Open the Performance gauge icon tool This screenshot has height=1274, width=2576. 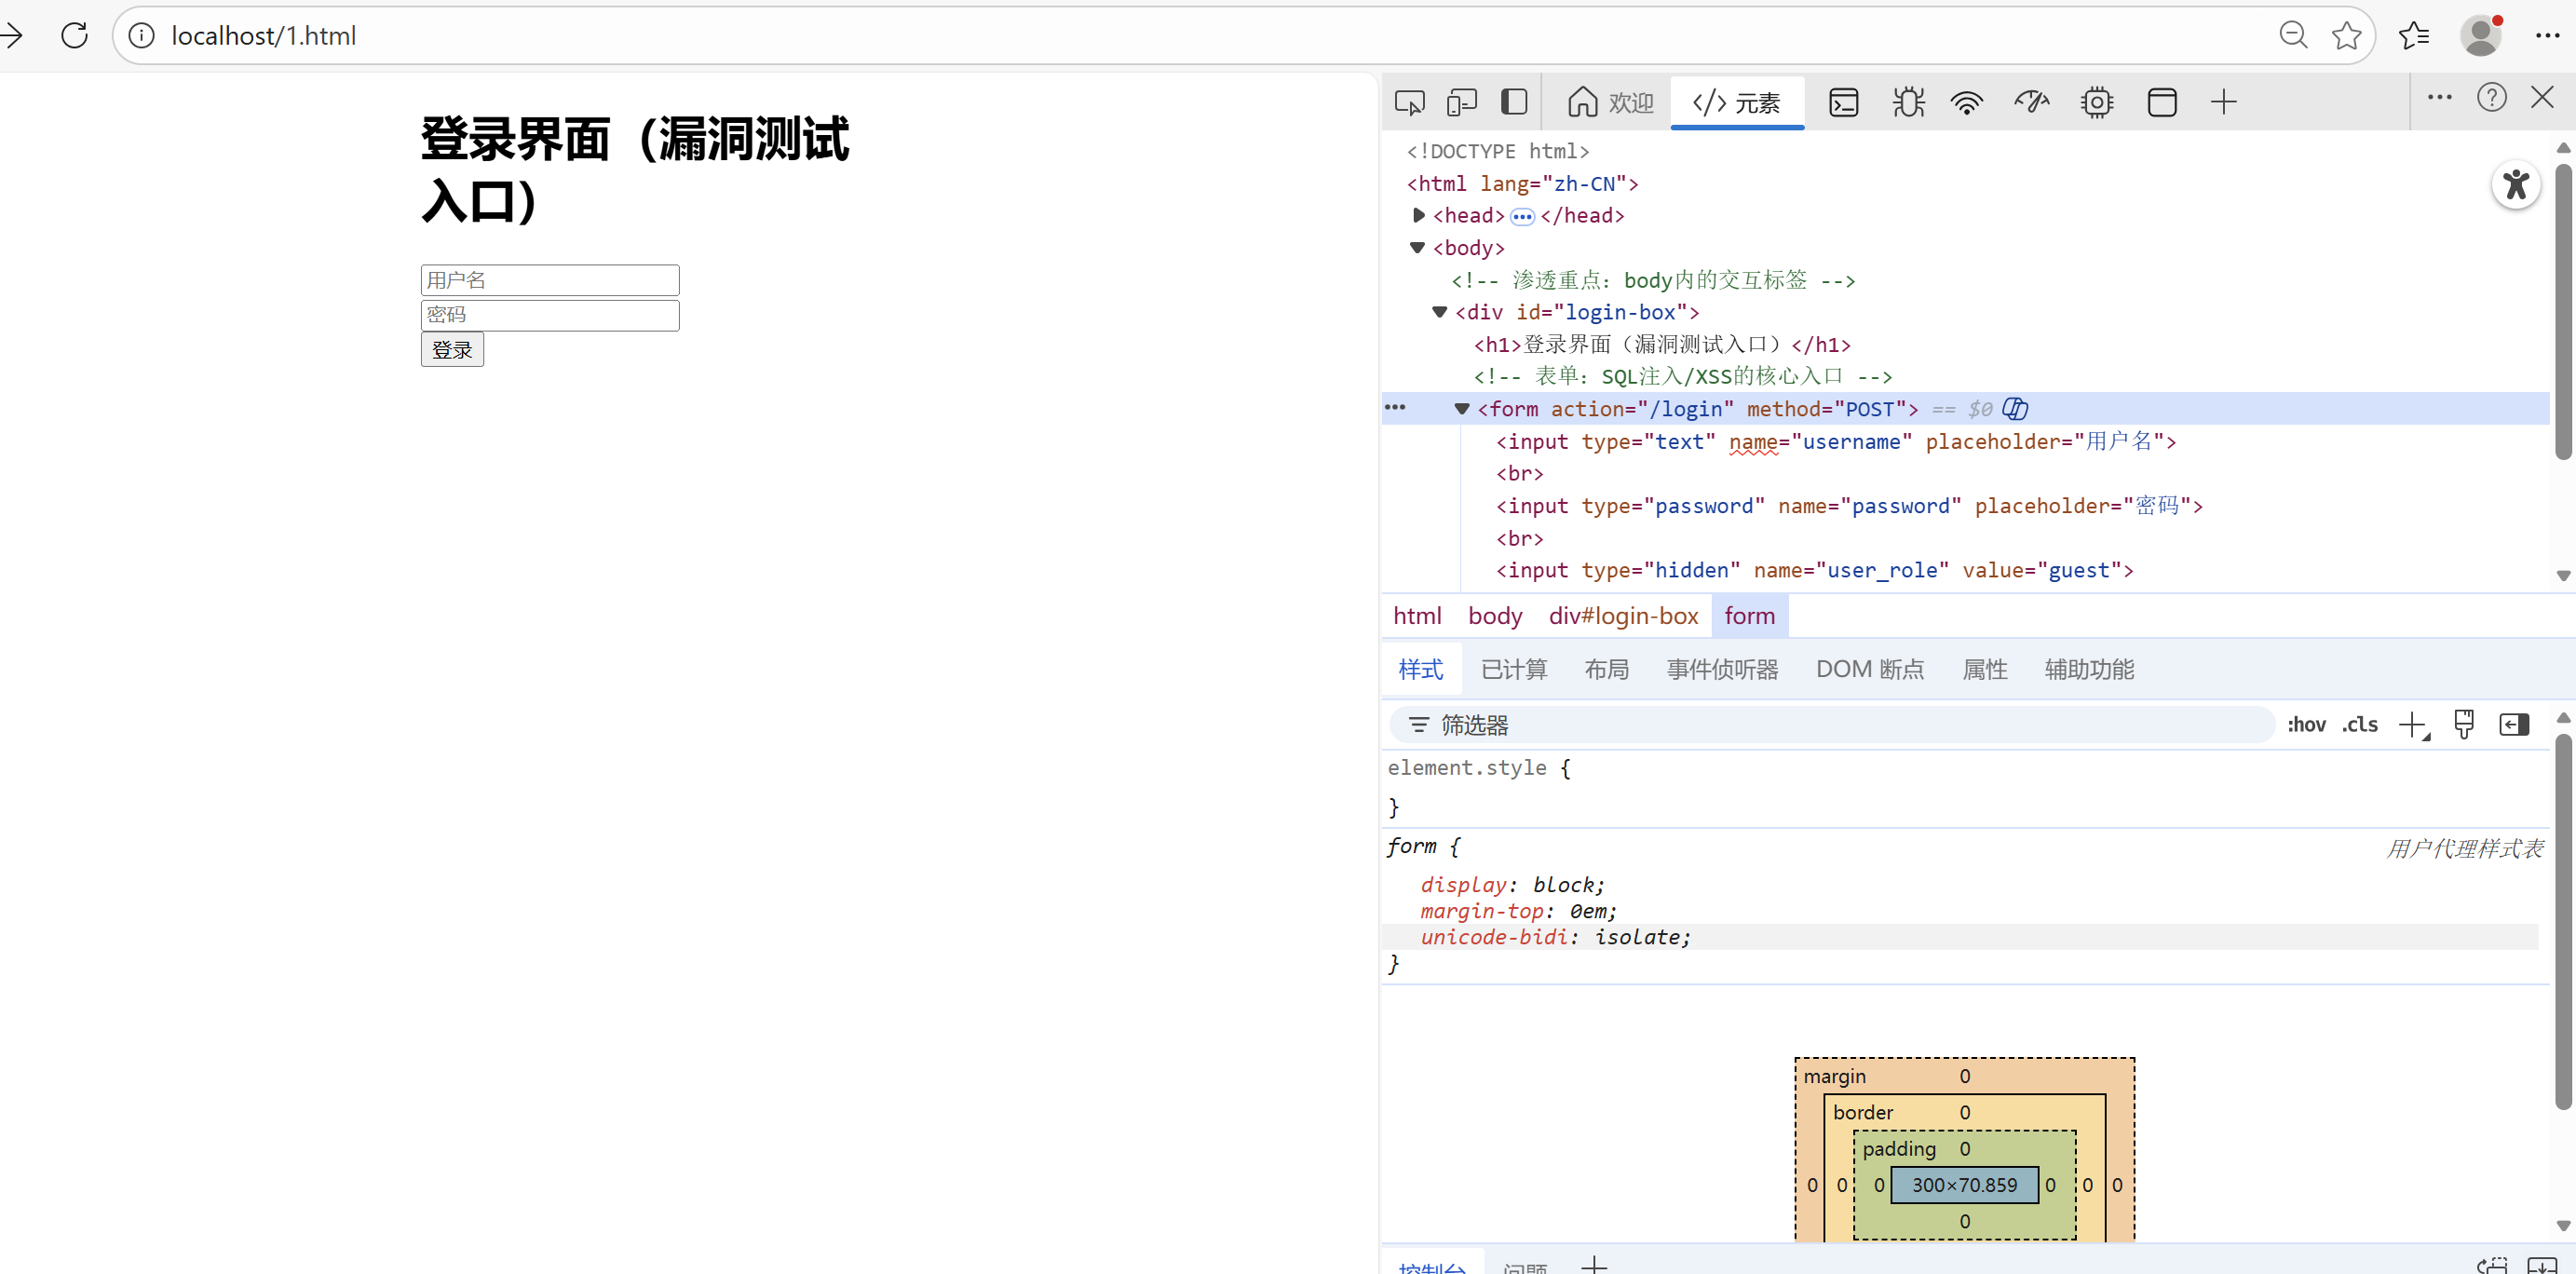click(x=2031, y=102)
